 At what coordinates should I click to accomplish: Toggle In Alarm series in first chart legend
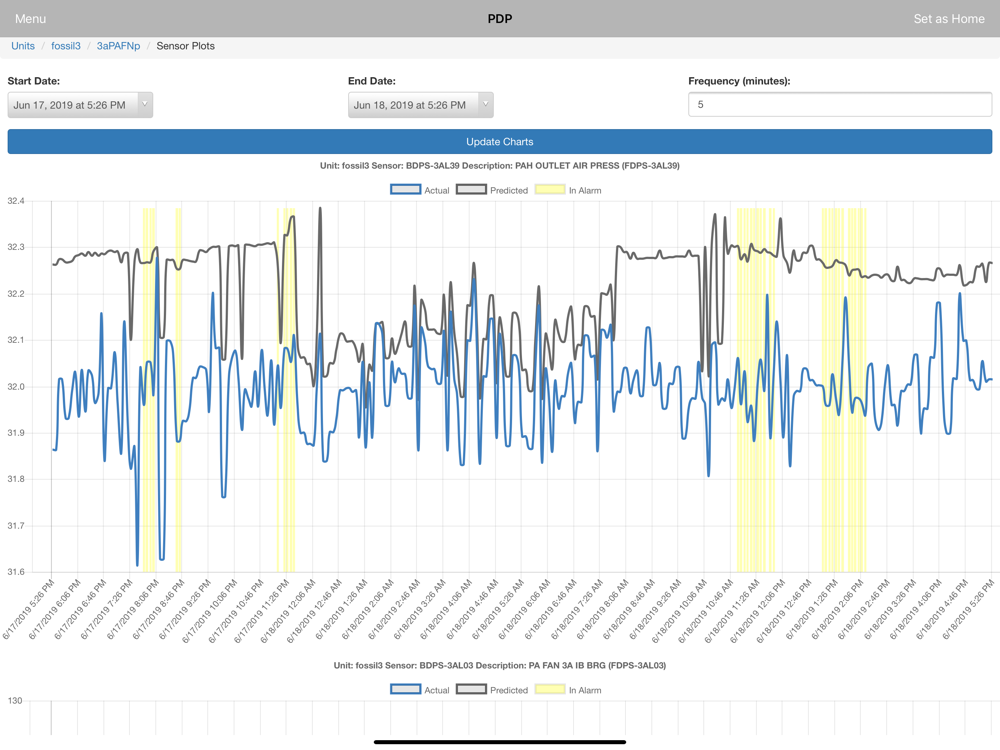pos(568,190)
